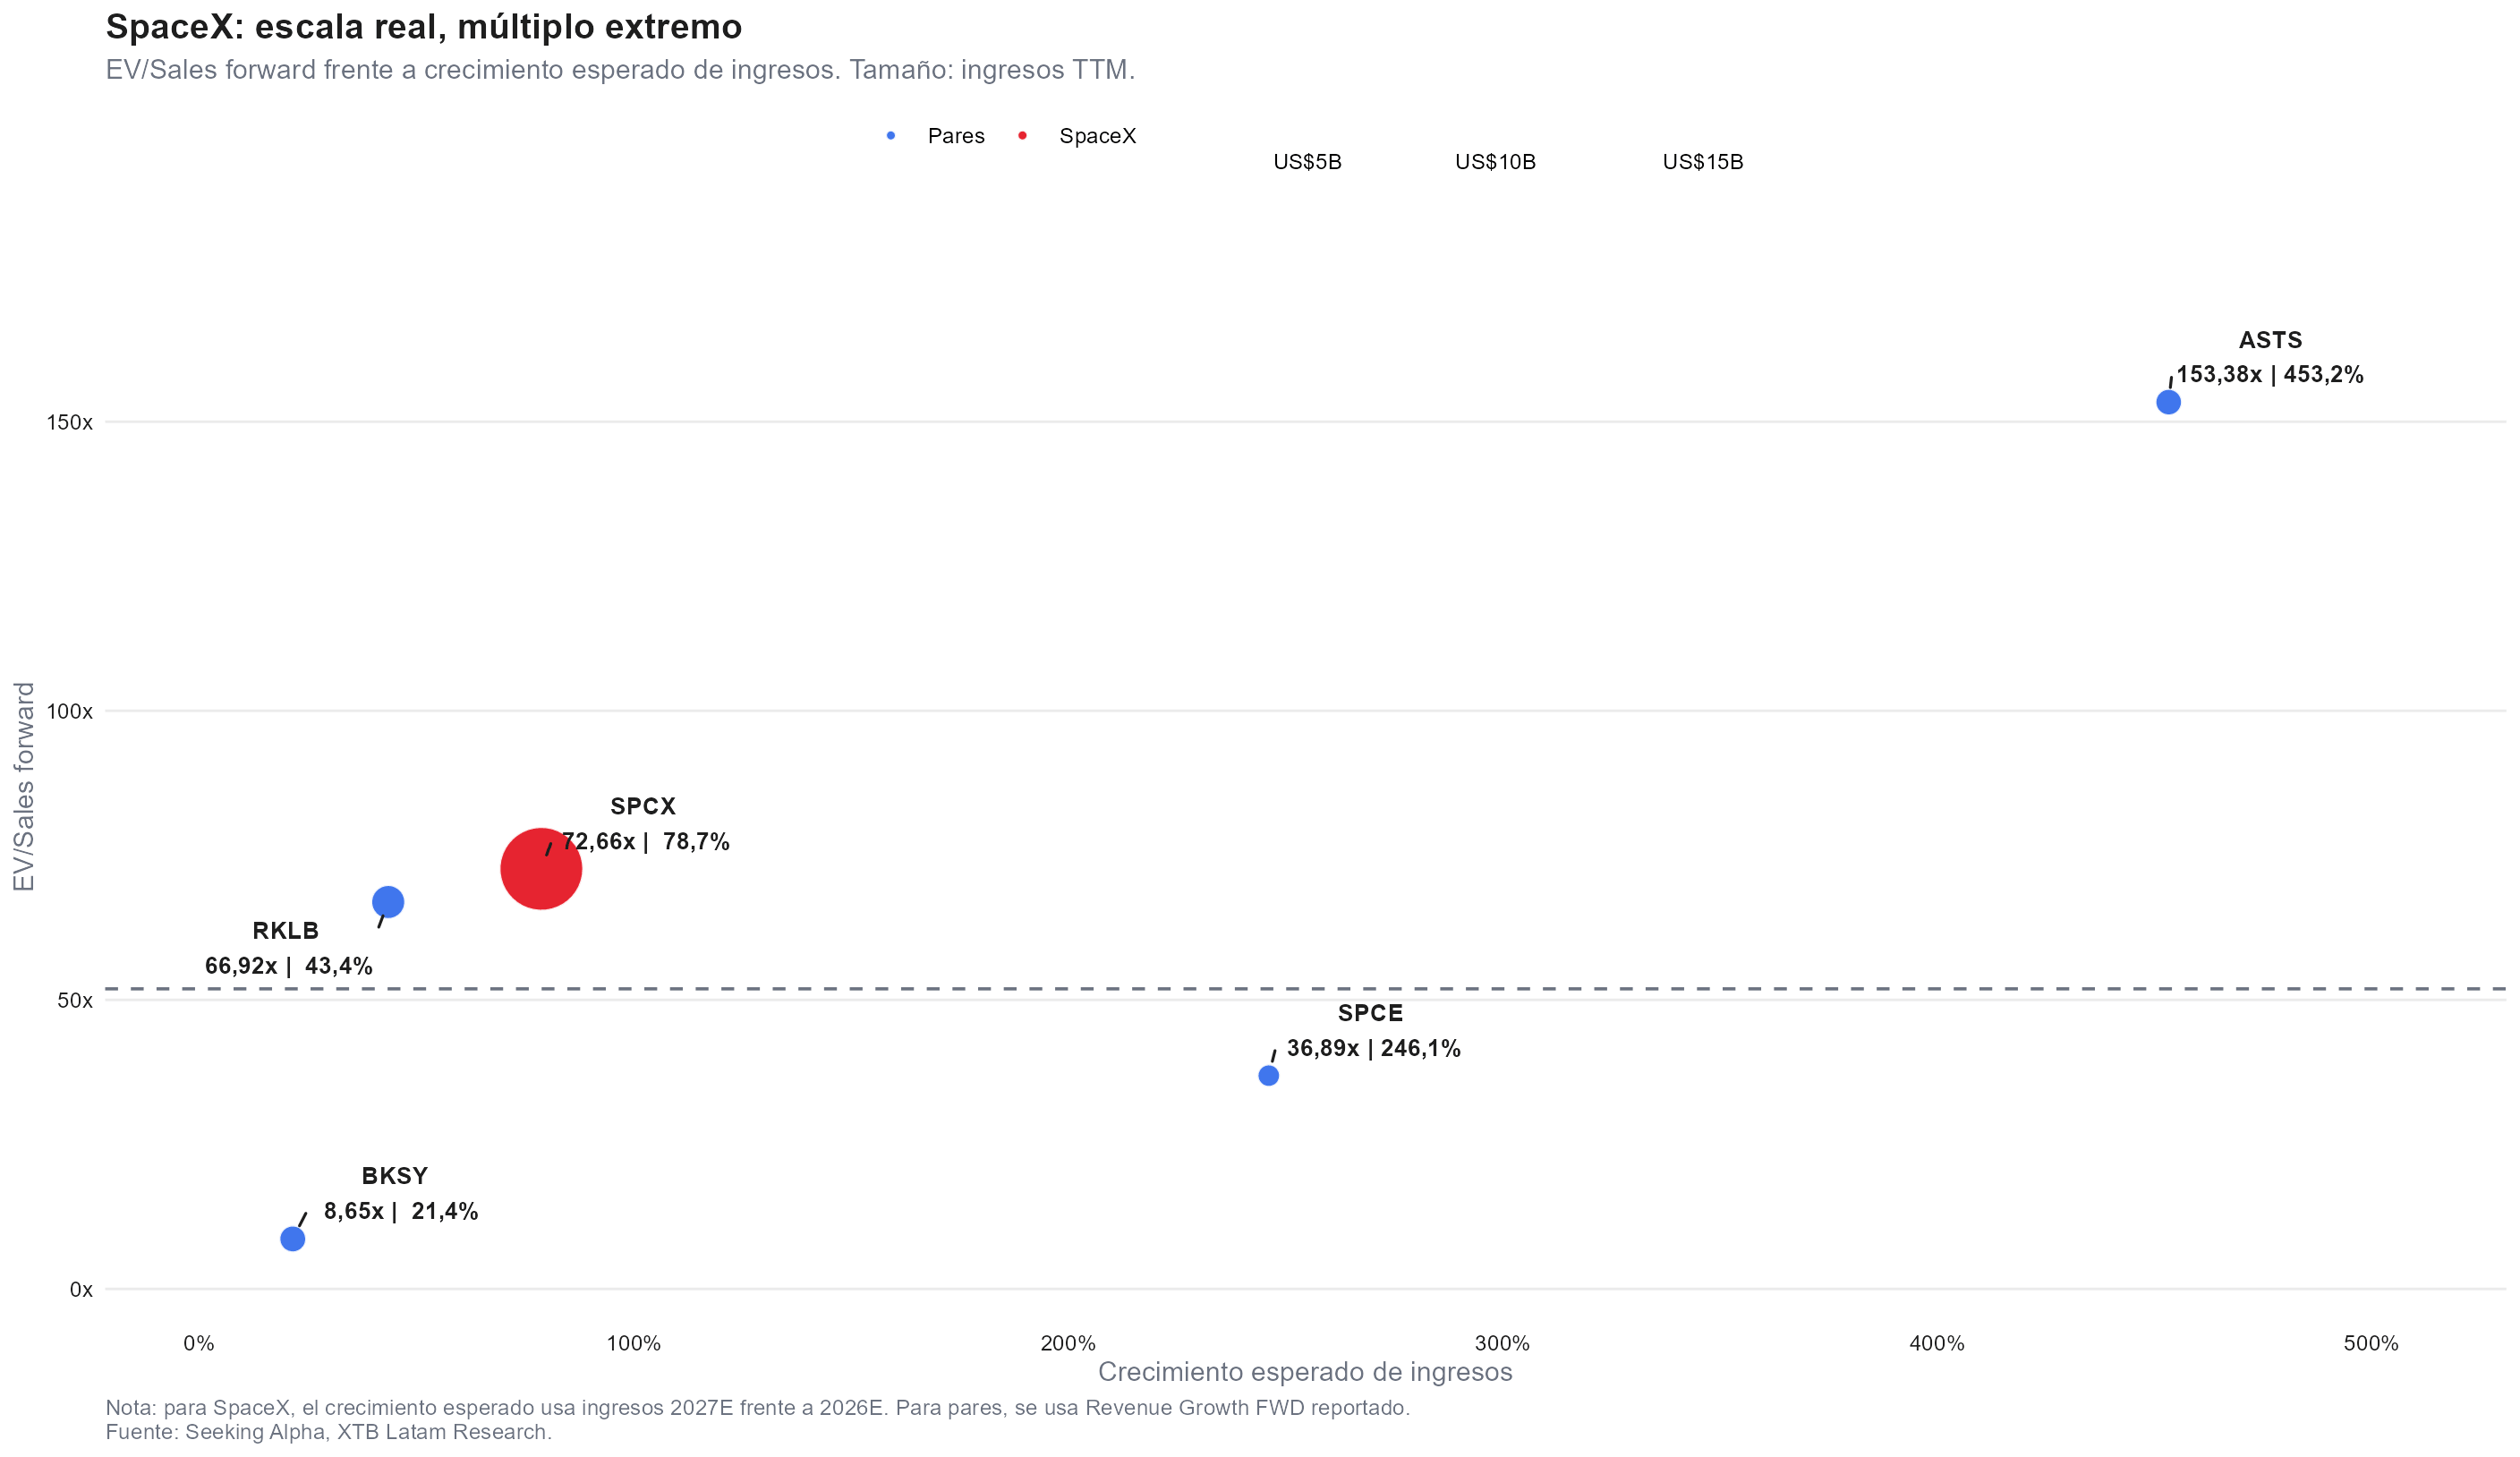2520x1457 pixels.
Task: Click the '150x' y-axis tick label
Action: (70, 422)
